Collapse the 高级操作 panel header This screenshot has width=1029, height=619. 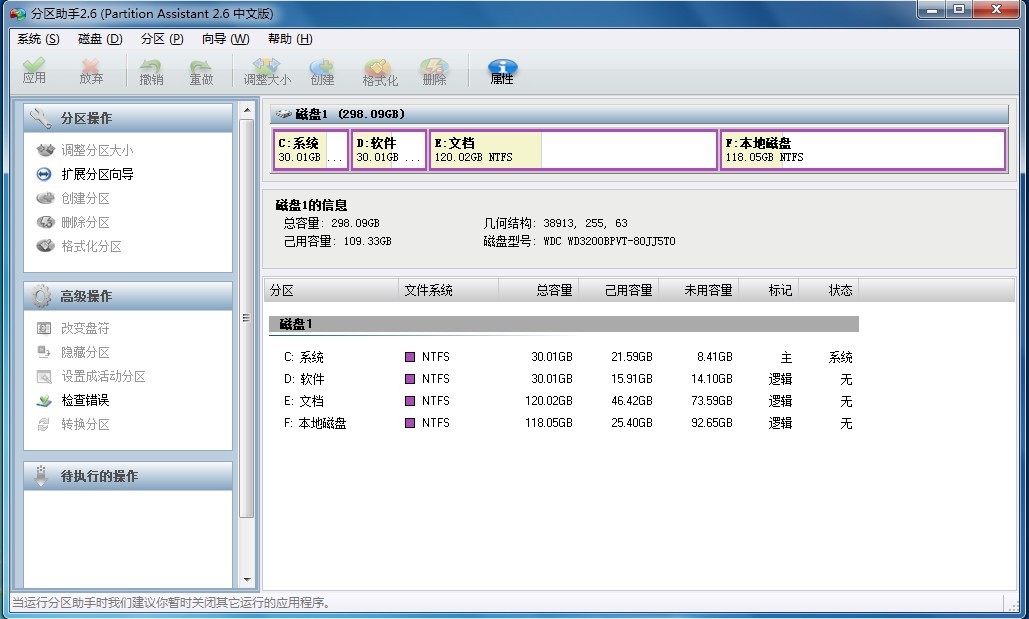128,296
